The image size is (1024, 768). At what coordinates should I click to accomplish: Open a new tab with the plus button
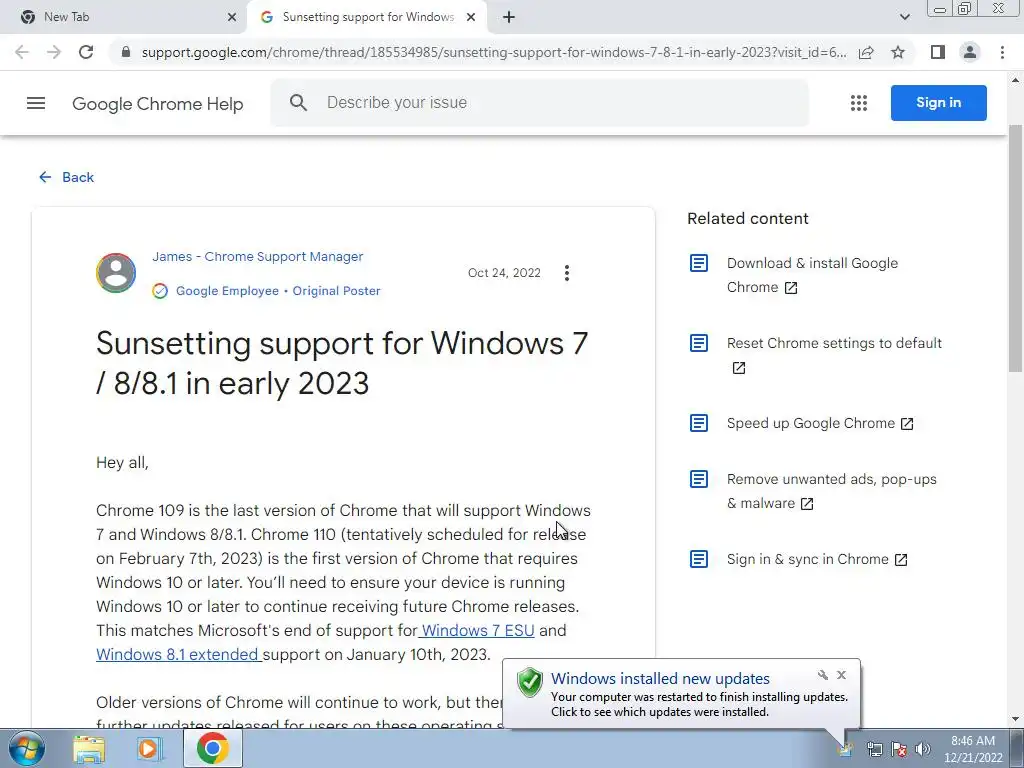[509, 17]
